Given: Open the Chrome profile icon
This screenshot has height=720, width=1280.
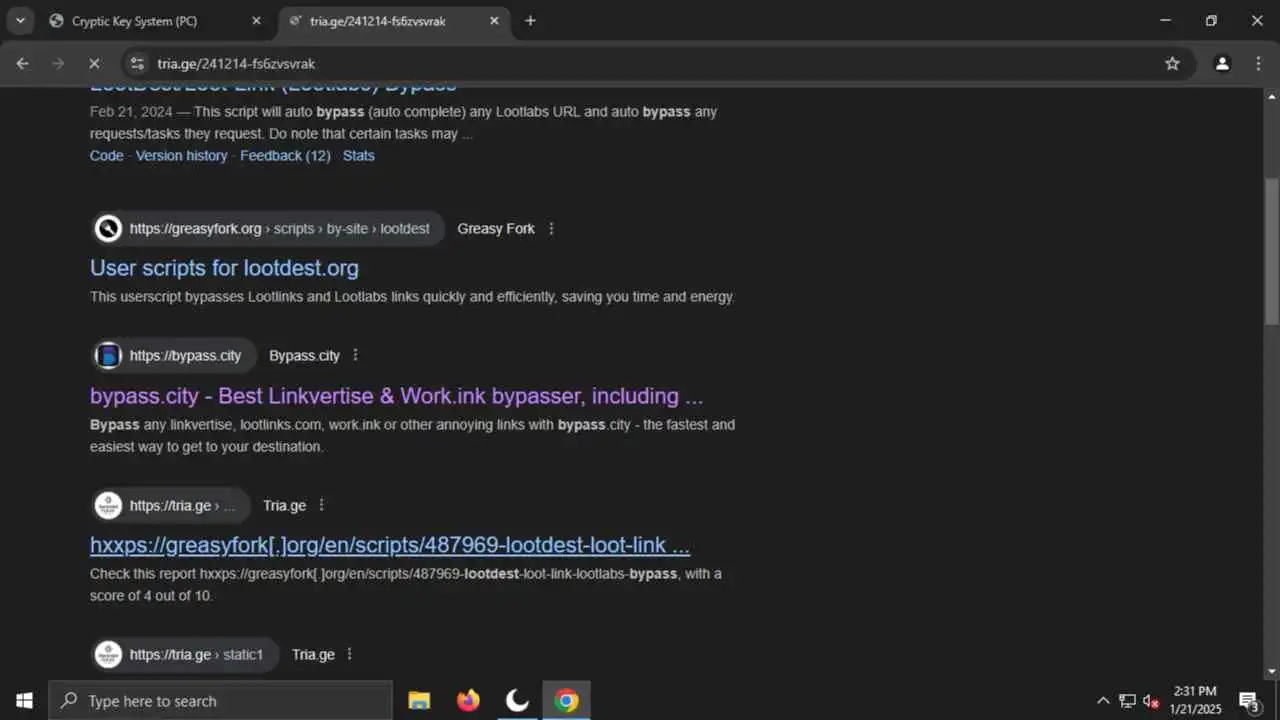Looking at the screenshot, I should point(1222,63).
